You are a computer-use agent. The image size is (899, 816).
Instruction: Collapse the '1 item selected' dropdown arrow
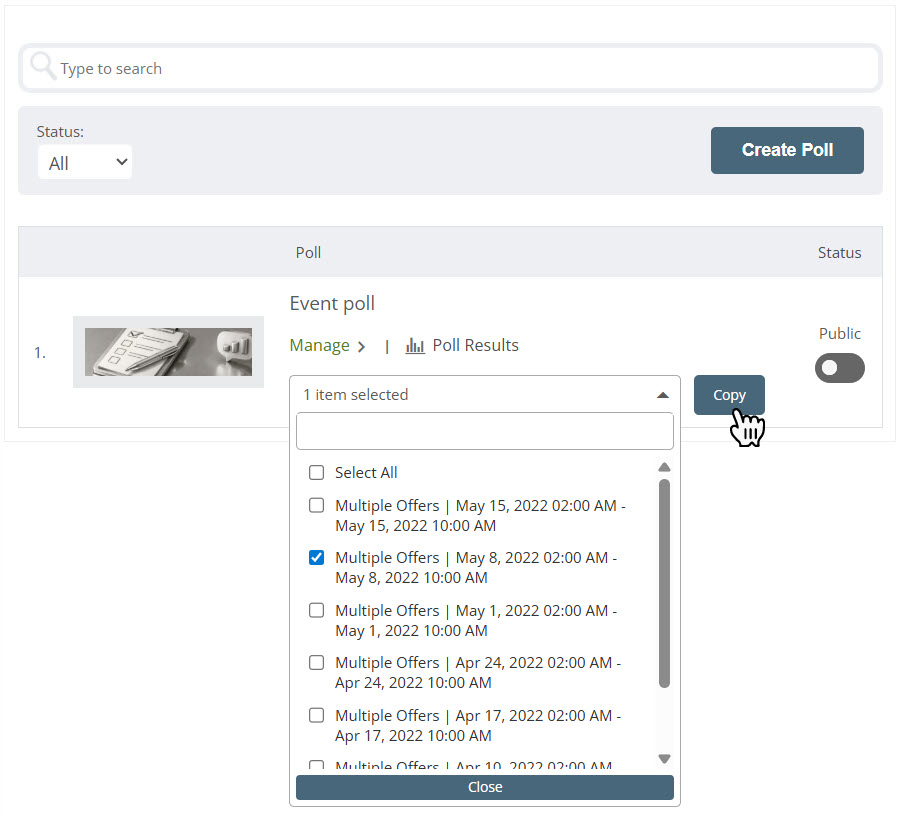click(662, 395)
